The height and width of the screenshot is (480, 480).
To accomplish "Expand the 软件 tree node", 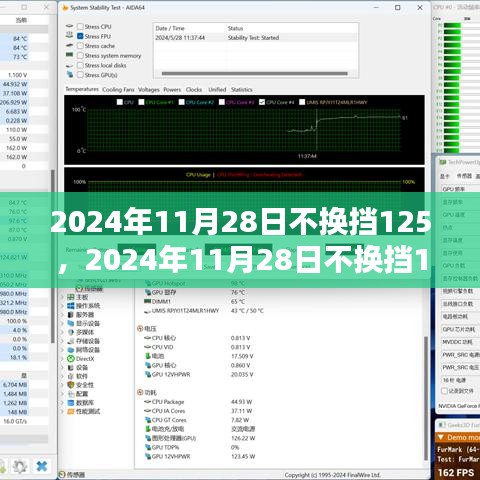I will pyautogui.click(x=62, y=376).
